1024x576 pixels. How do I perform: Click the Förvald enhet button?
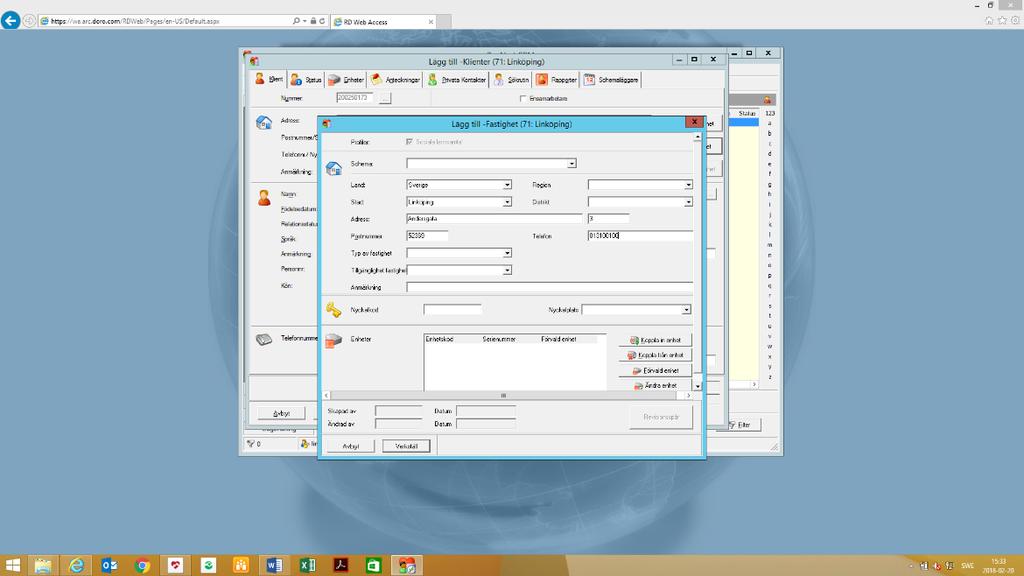click(x=655, y=370)
